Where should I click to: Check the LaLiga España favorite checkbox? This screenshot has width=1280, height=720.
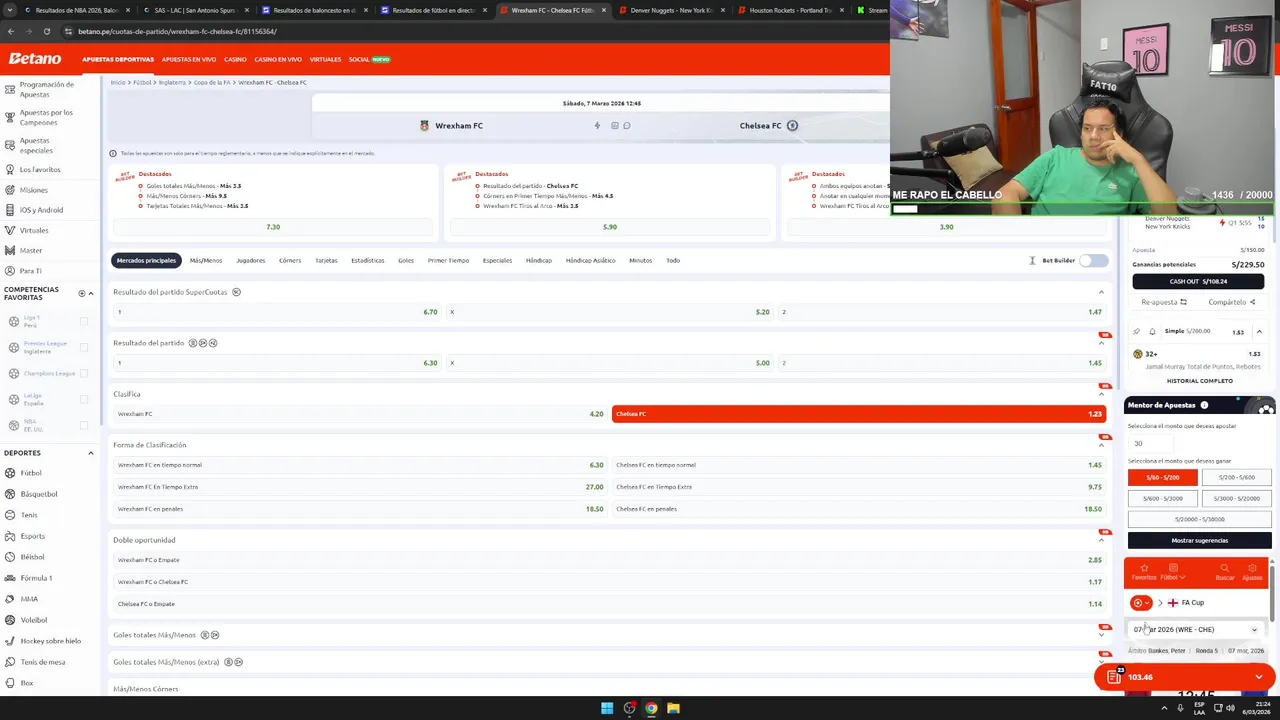click(84, 399)
